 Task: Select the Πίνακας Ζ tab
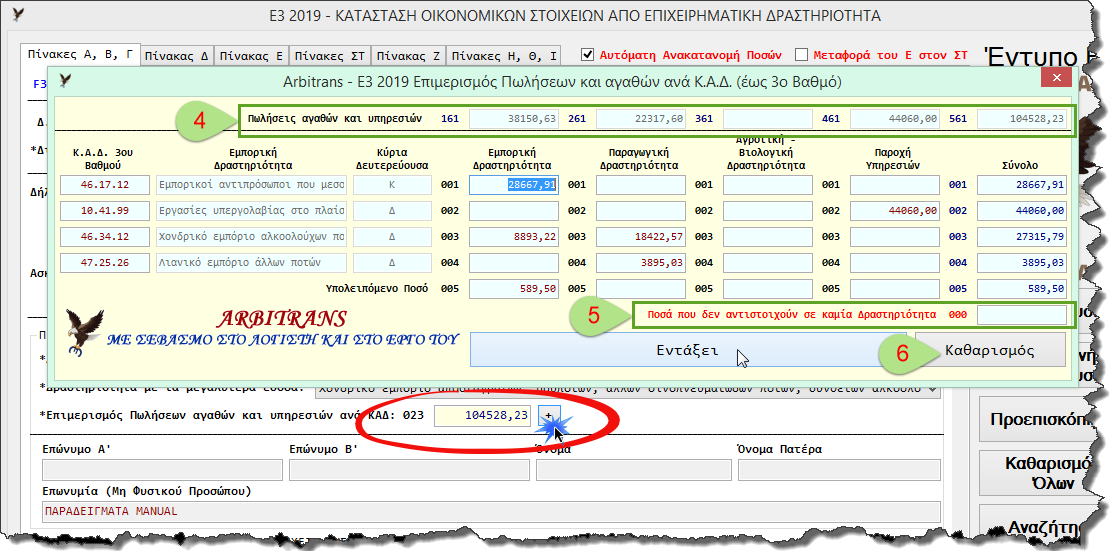407,56
